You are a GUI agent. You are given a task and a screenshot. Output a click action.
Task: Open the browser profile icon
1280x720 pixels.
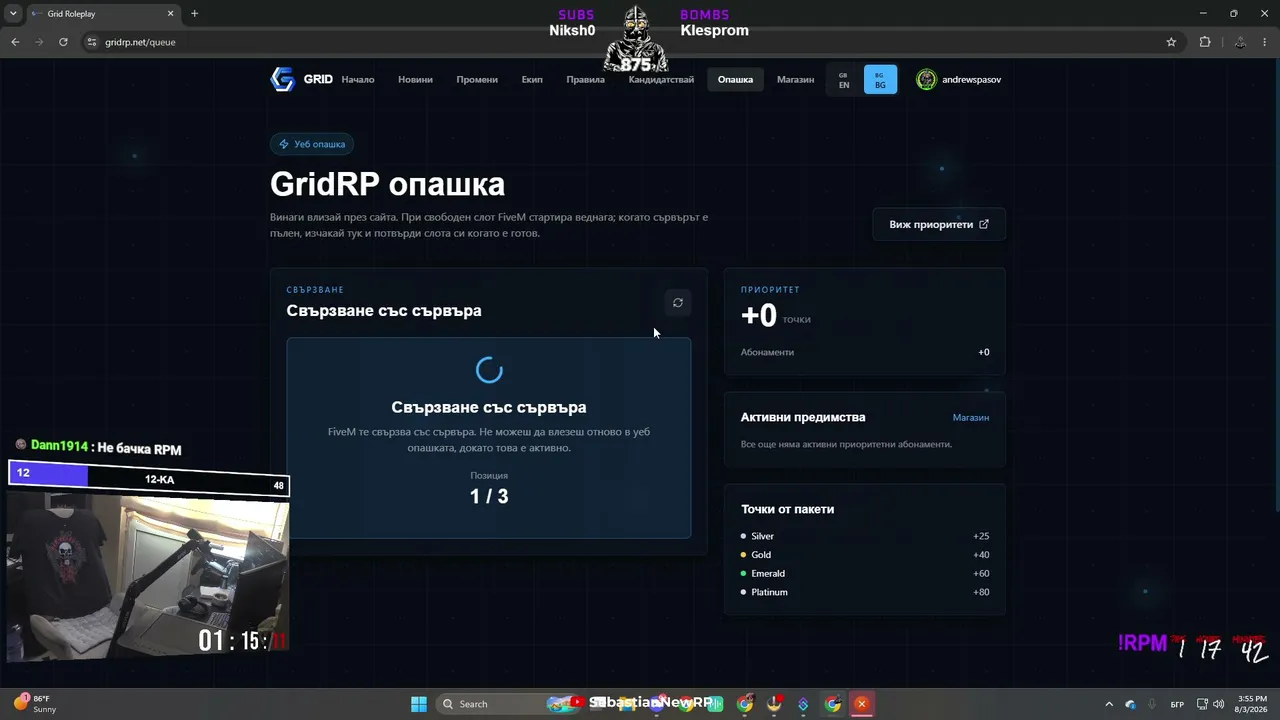1240,42
